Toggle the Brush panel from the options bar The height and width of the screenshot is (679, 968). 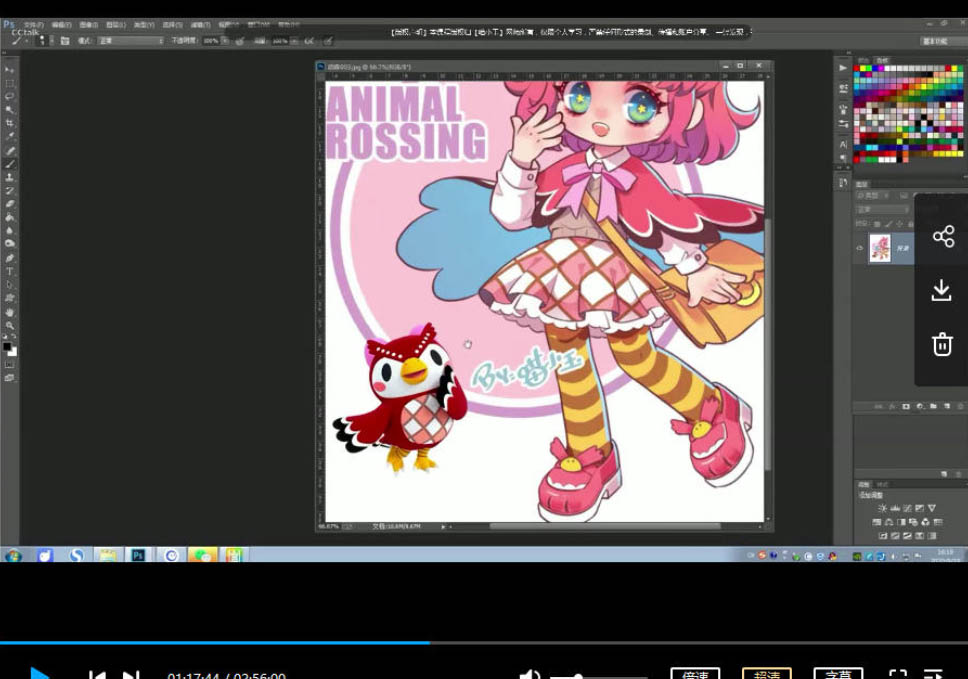point(65,41)
